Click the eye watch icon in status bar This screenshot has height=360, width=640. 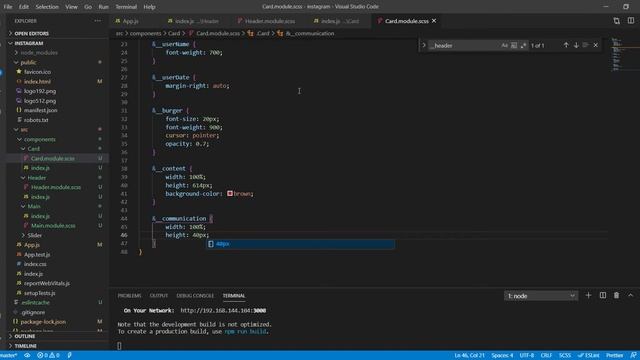pyautogui.click(x=27, y=356)
